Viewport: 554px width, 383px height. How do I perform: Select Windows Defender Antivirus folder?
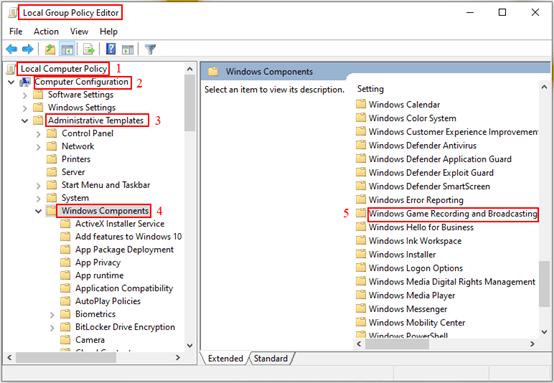[x=422, y=145]
